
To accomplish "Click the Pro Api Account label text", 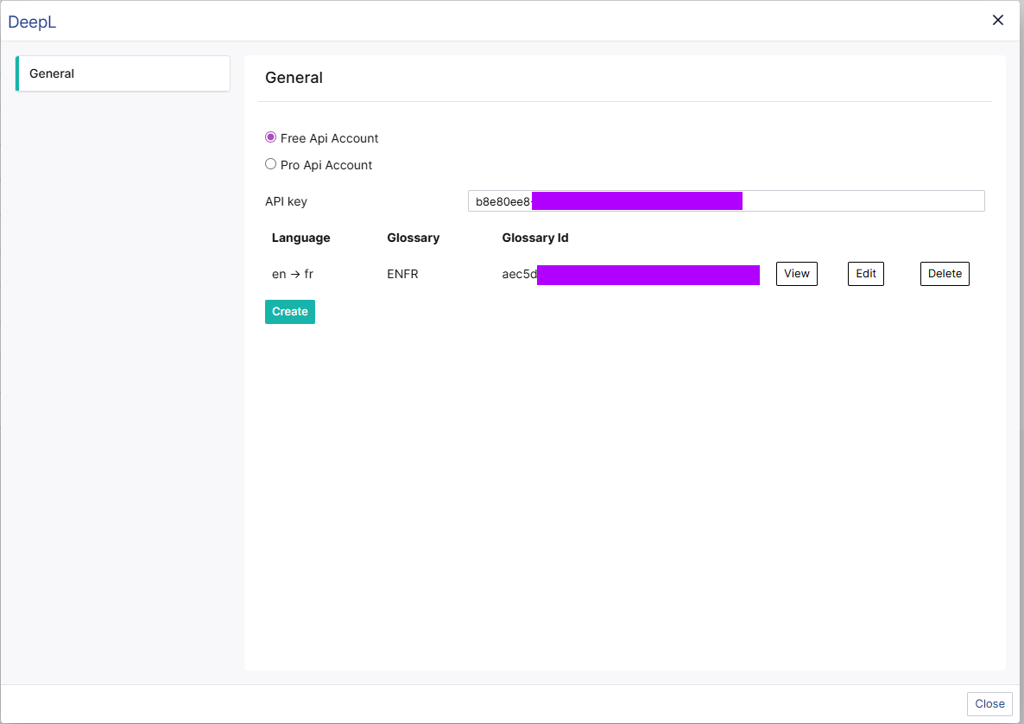I will (x=326, y=165).
